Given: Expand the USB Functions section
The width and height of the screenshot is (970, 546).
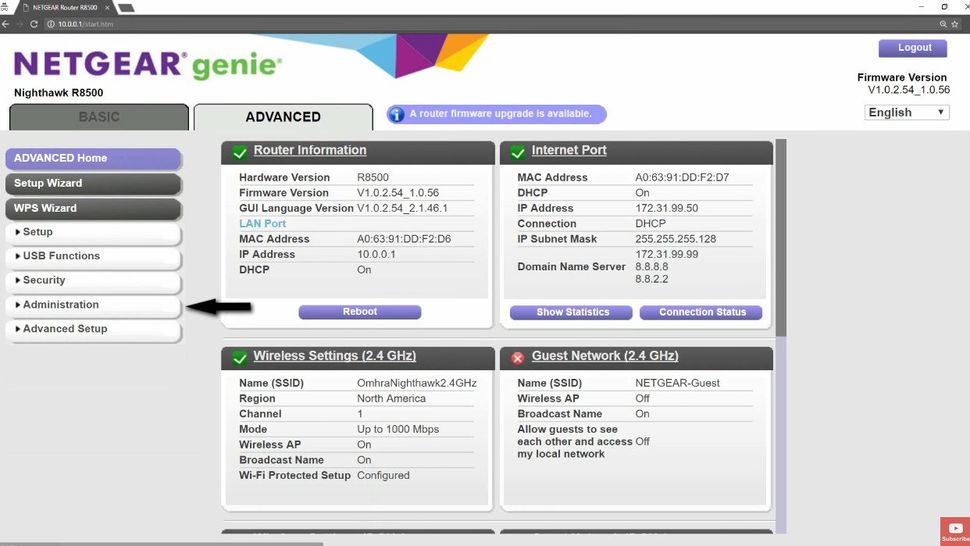Looking at the screenshot, I should pos(93,256).
